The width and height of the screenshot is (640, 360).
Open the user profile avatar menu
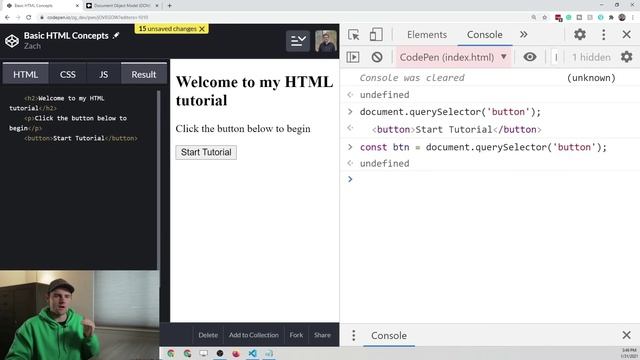click(x=326, y=41)
